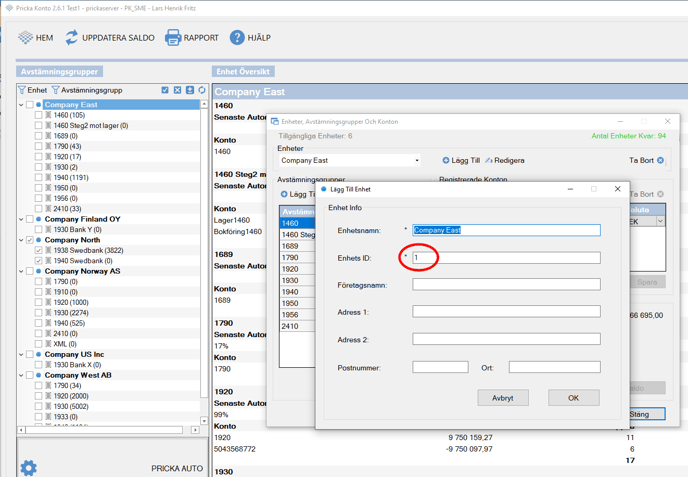Image resolution: width=688 pixels, height=477 pixels.
Task: Click the uncheck-all X icon in tree header
Action: [177, 90]
